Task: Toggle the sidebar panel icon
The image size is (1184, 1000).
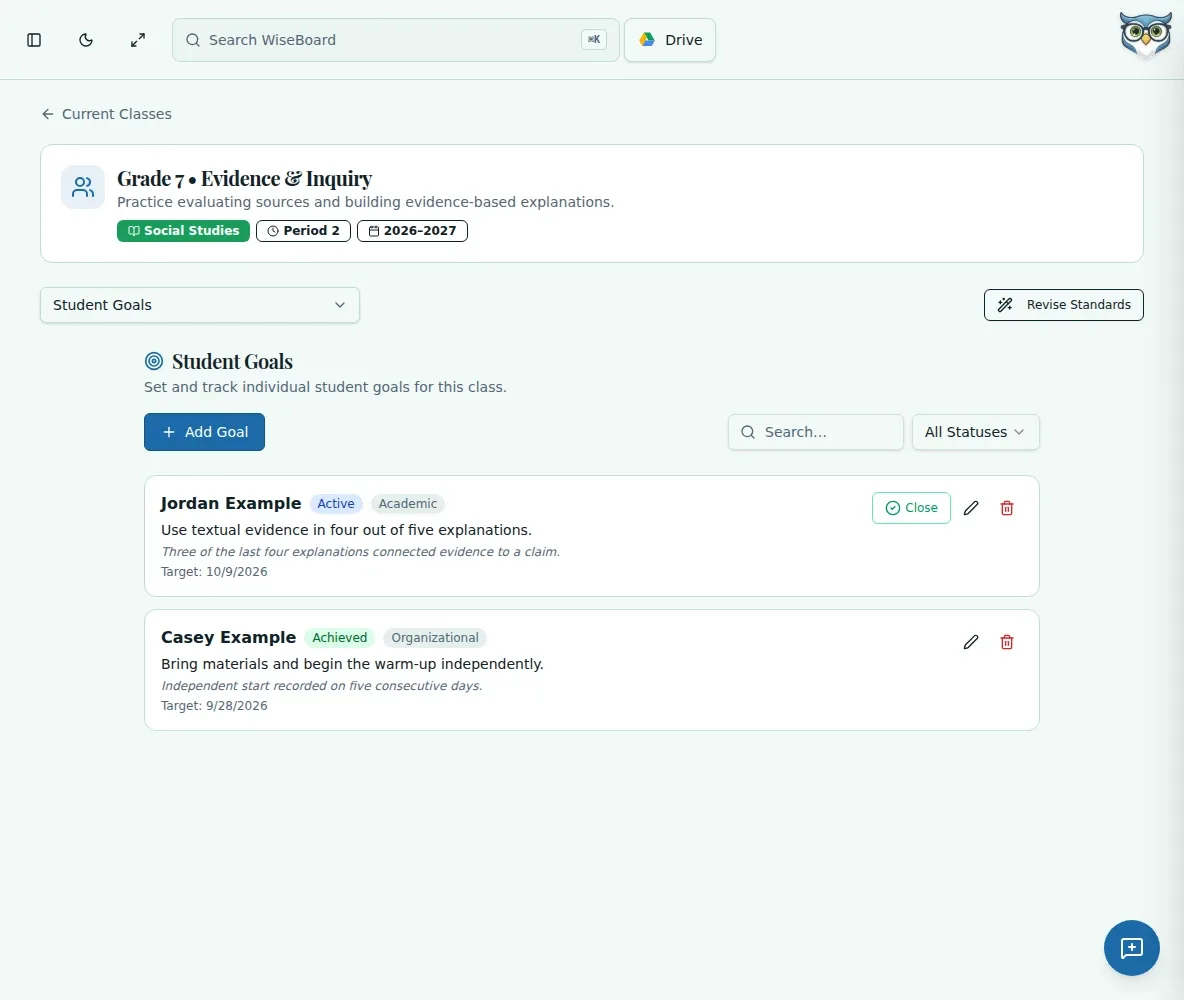Action: [x=34, y=40]
